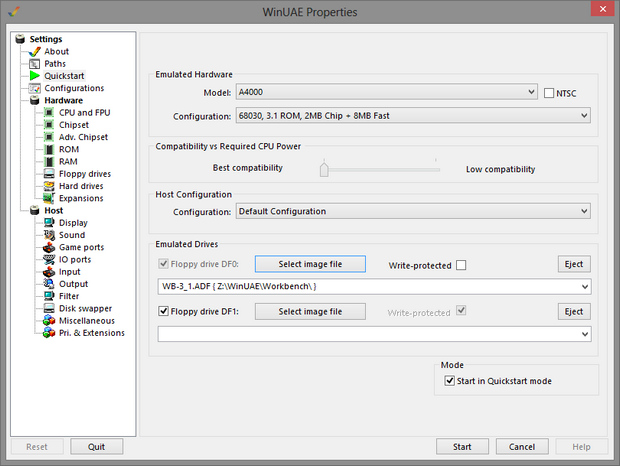Click the Sound speaker icon

point(49,235)
